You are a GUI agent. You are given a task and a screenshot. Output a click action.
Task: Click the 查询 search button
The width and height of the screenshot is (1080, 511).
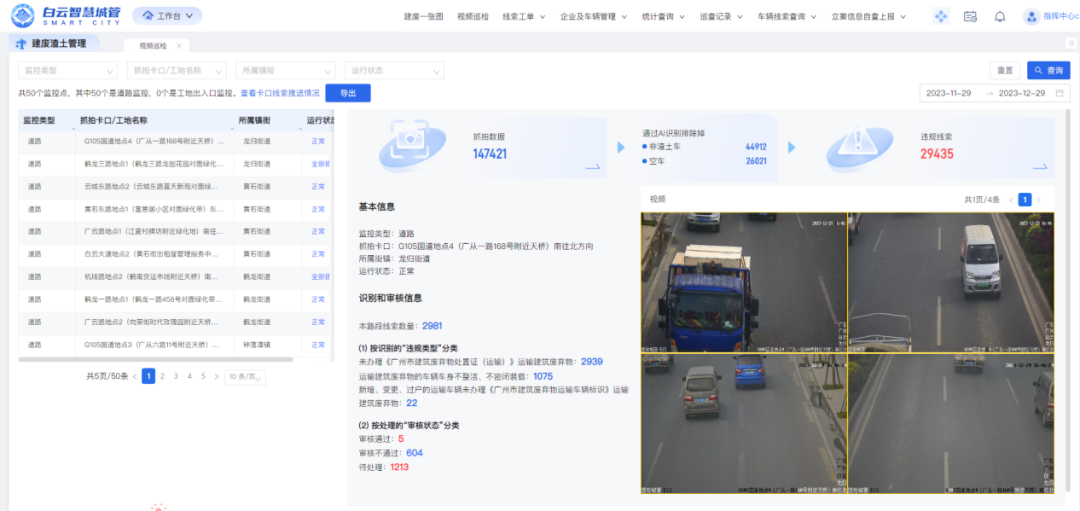[1049, 70]
